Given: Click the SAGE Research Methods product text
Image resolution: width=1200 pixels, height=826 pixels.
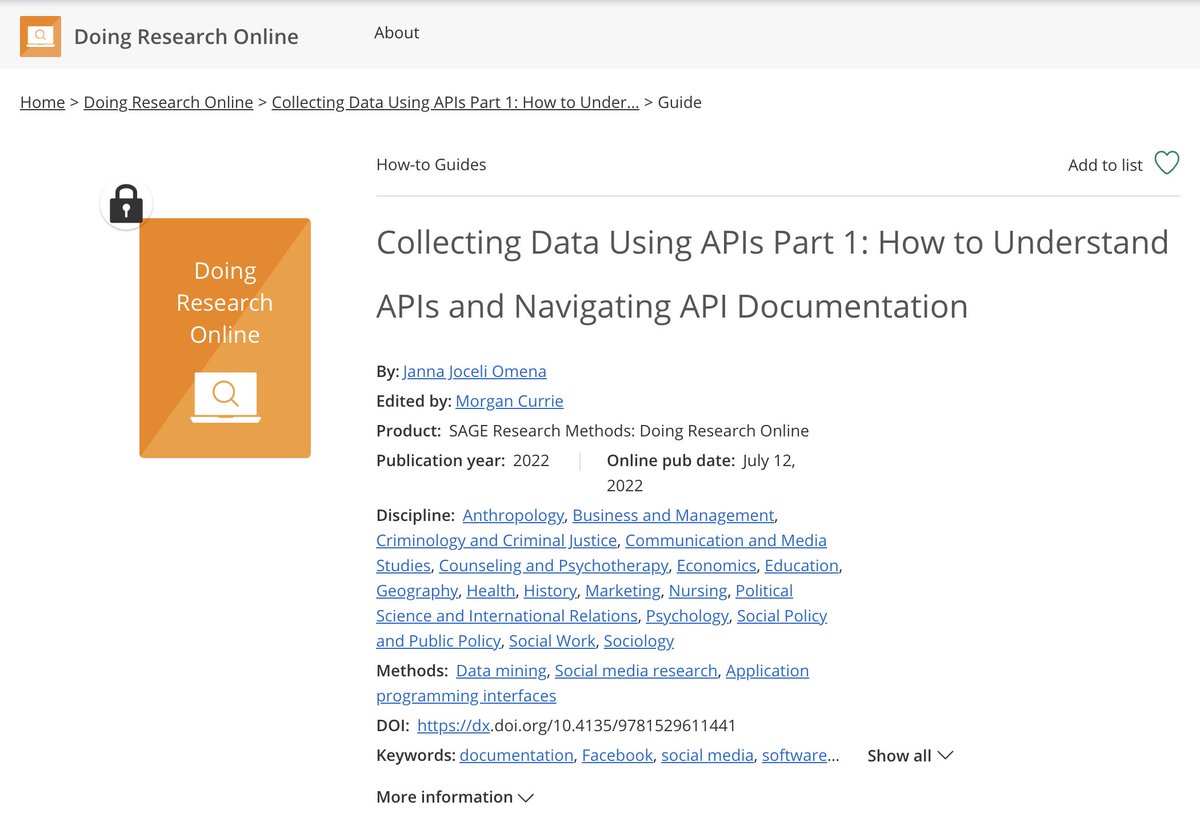Looking at the screenshot, I should 629,431.
